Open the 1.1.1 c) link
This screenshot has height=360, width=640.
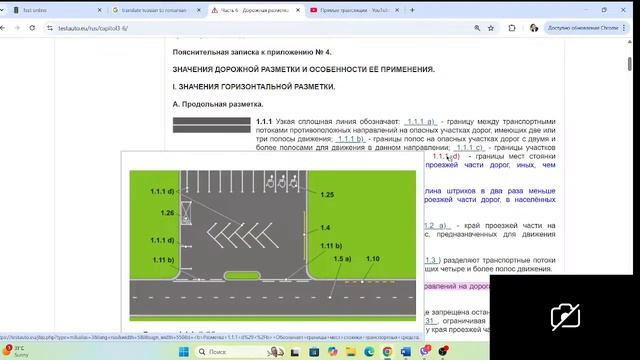[469, 147]
